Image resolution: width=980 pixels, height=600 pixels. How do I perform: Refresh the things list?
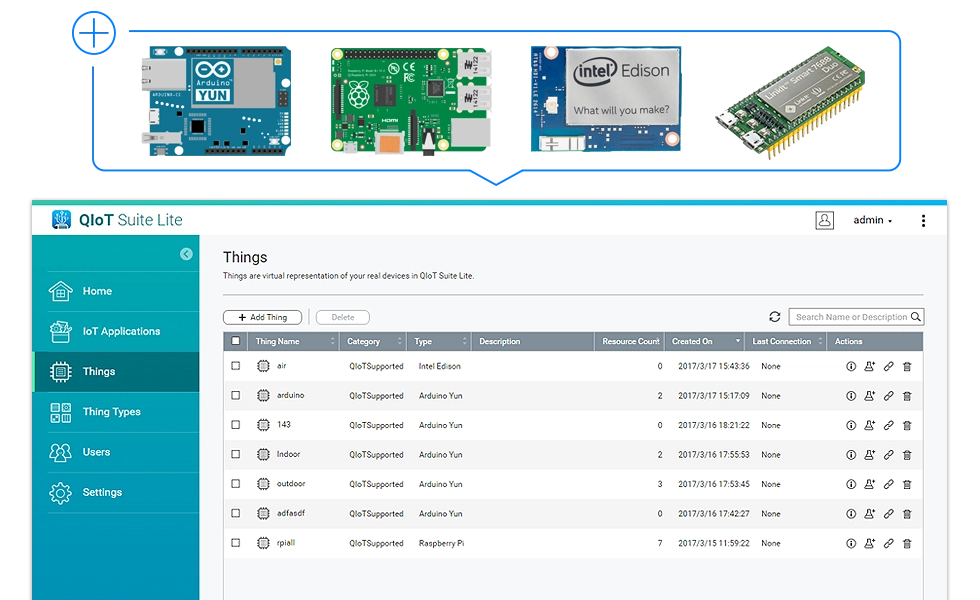coord(774,317)
